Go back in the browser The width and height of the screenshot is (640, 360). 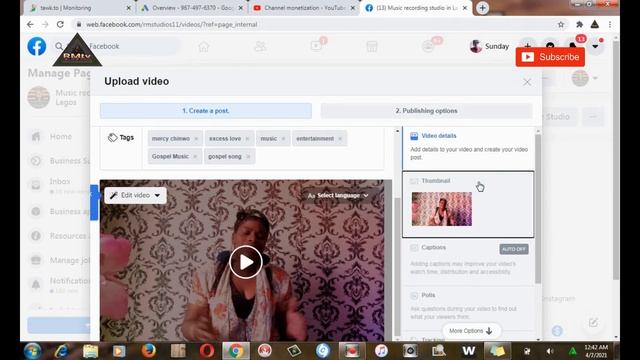pos(30,24)
